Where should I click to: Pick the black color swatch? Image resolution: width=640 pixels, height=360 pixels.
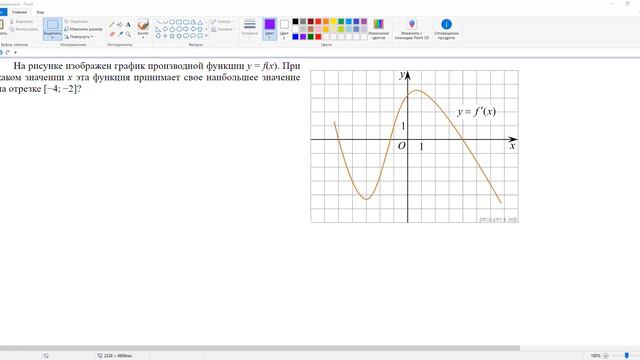(x=295, y=21)
